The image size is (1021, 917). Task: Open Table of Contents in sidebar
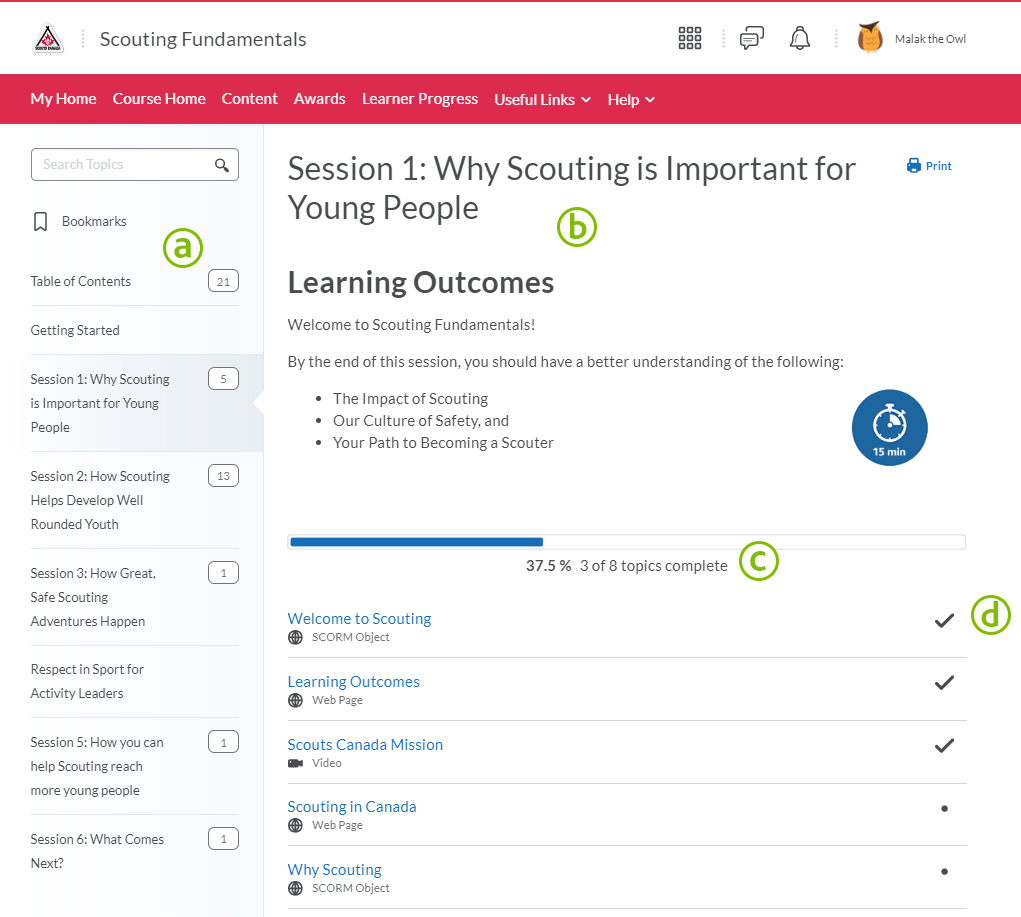pyautogui.click(x=81, y=282)
